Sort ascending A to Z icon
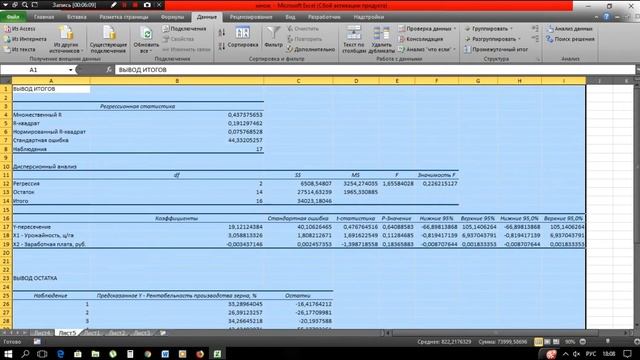The width and height of the screenshot is (640, 360). click(x=222, y=33)
